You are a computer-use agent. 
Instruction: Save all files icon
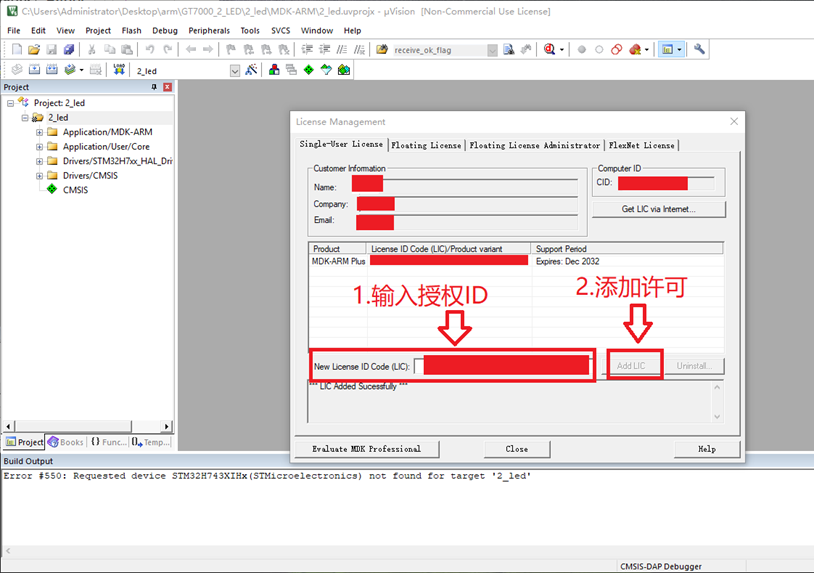[x=69, y=50]
